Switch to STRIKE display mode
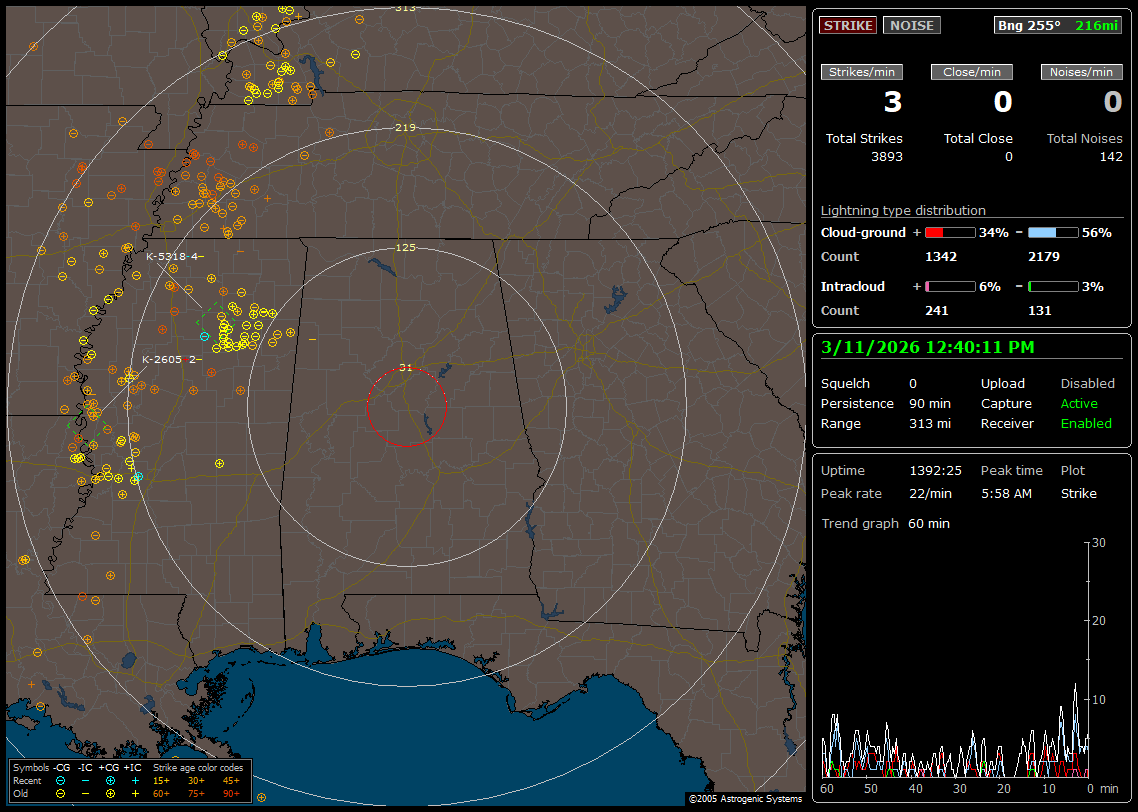 tap(848, 25)
